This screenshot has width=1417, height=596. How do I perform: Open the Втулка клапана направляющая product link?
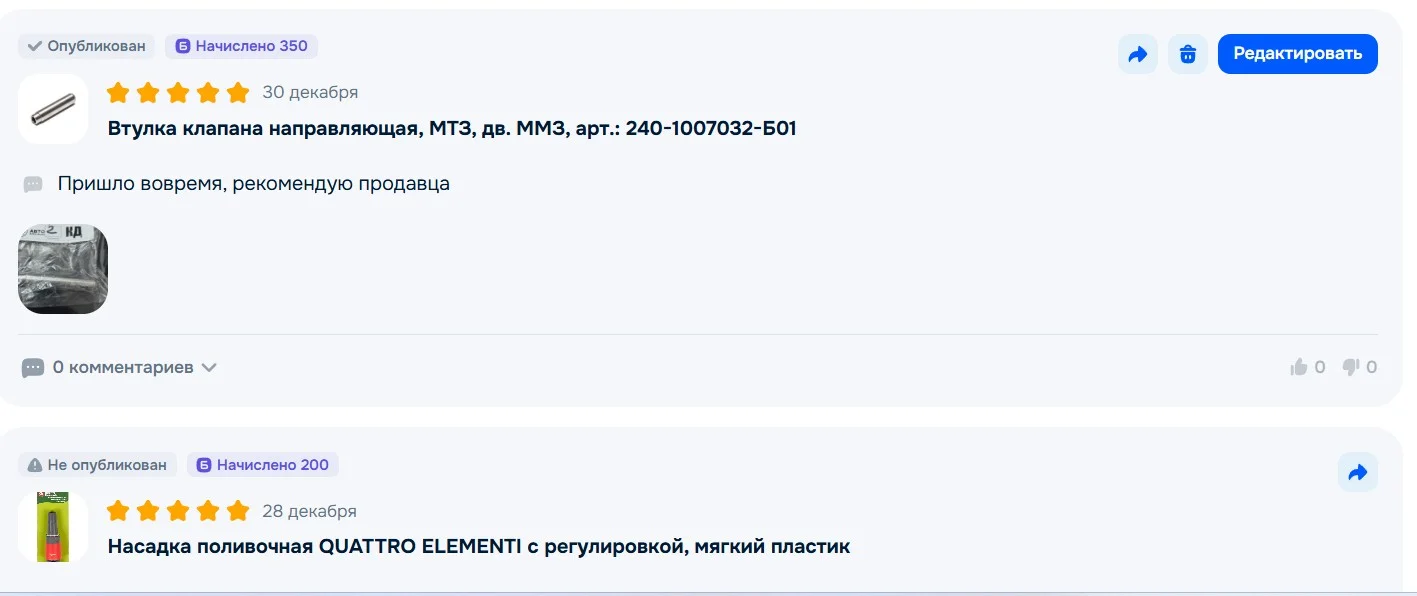[452, 128]
